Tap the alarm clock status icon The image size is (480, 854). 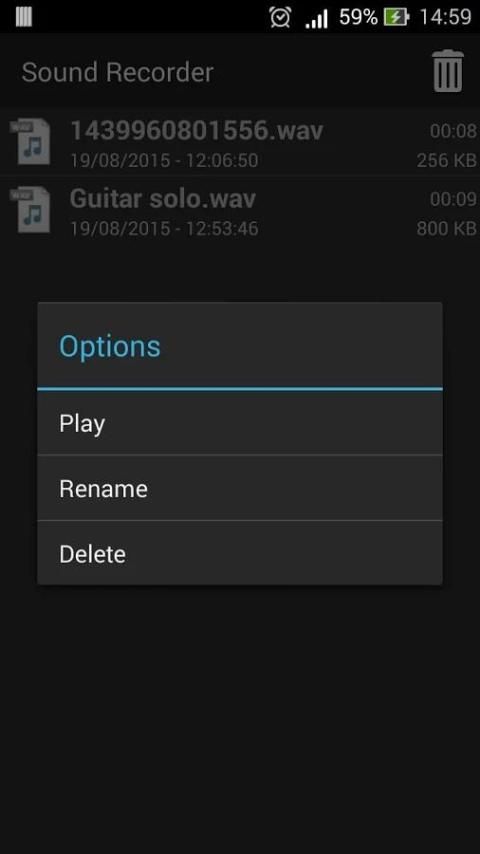280,17
